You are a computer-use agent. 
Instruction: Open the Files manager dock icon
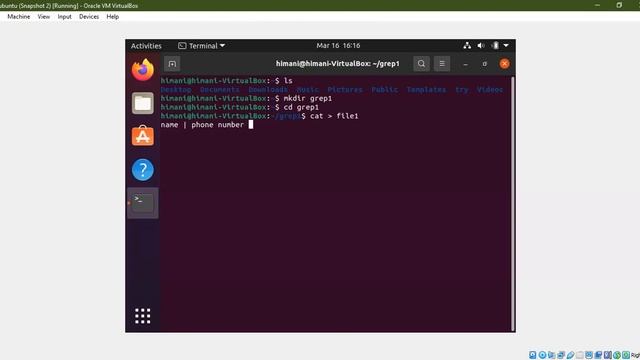143,103
